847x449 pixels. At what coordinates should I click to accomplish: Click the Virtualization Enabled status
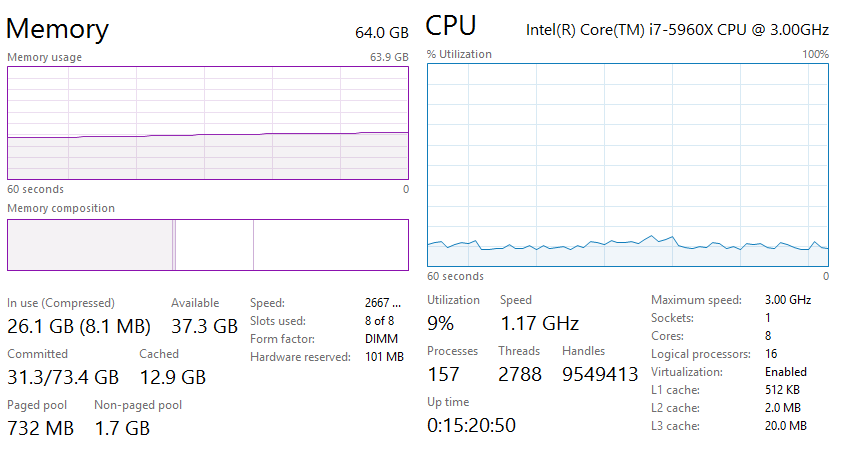tap(785, 371)
